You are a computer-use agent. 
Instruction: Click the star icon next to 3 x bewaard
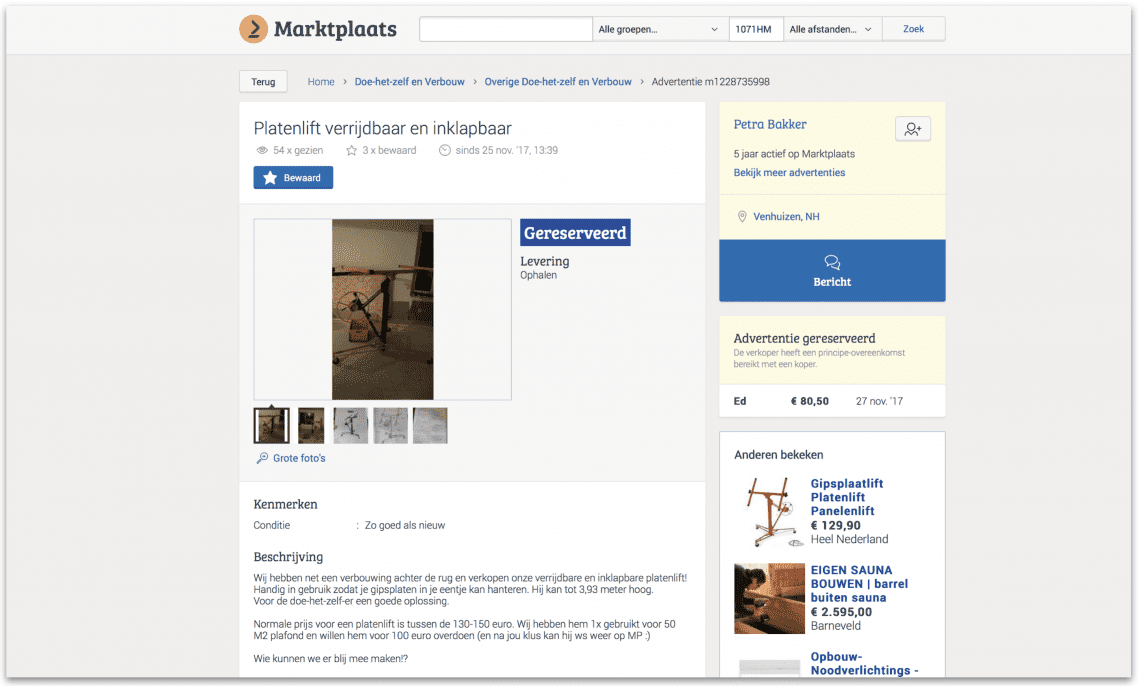pos(351,150)
